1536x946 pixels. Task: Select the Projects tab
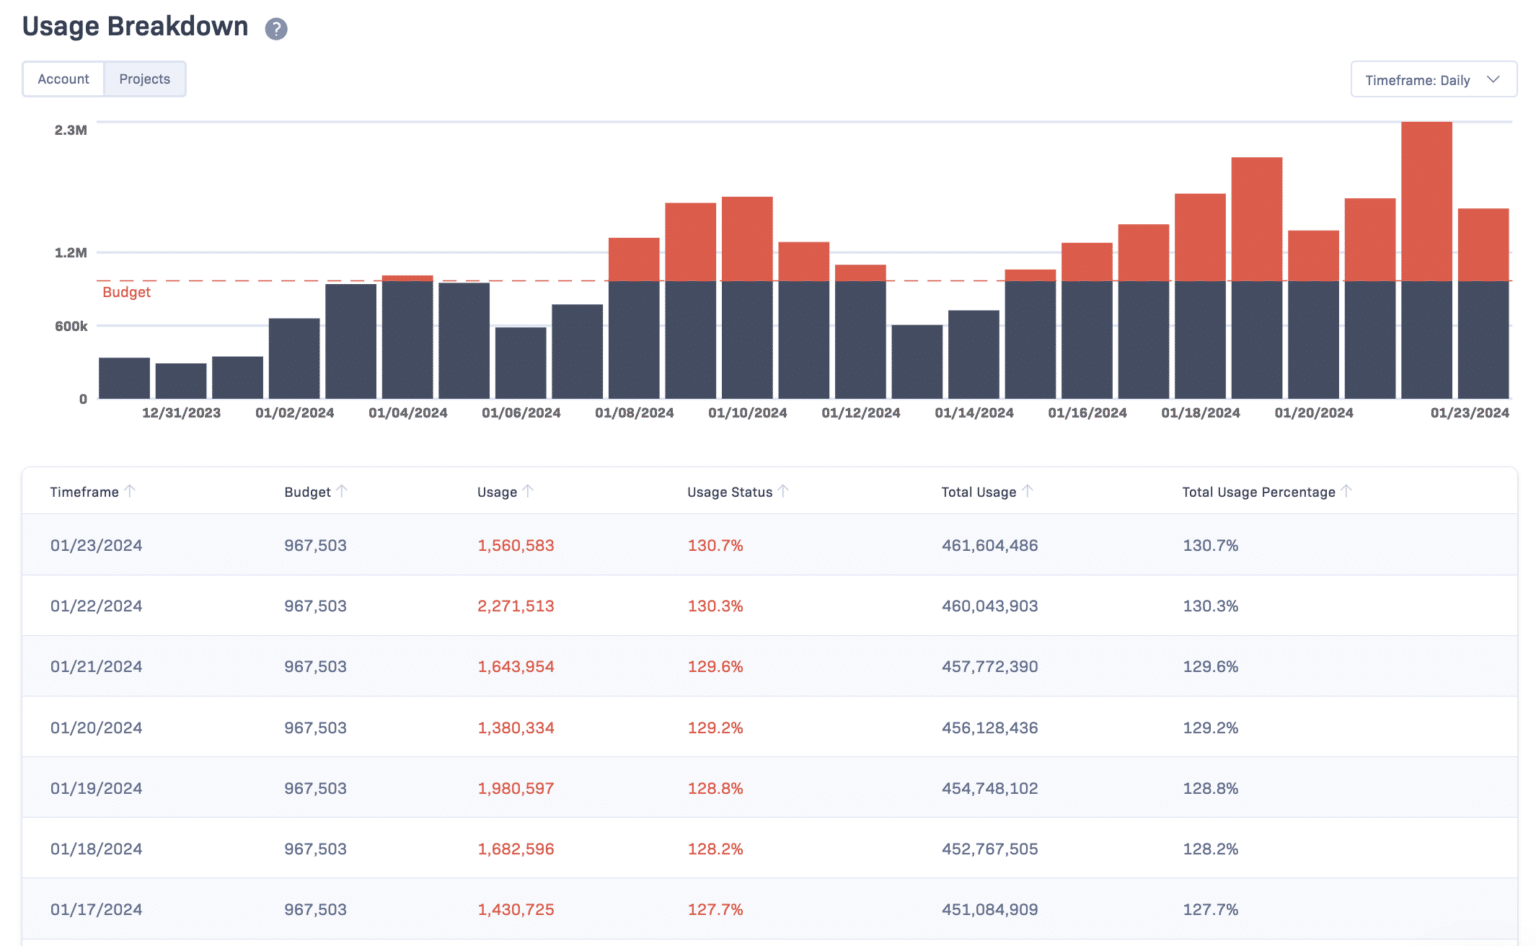(x=144, y=78)
